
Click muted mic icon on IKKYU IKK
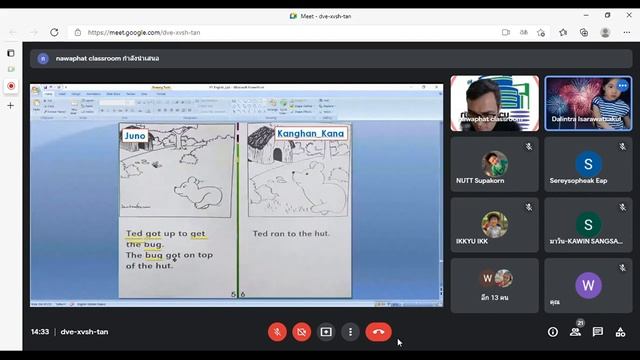(529, 207)
